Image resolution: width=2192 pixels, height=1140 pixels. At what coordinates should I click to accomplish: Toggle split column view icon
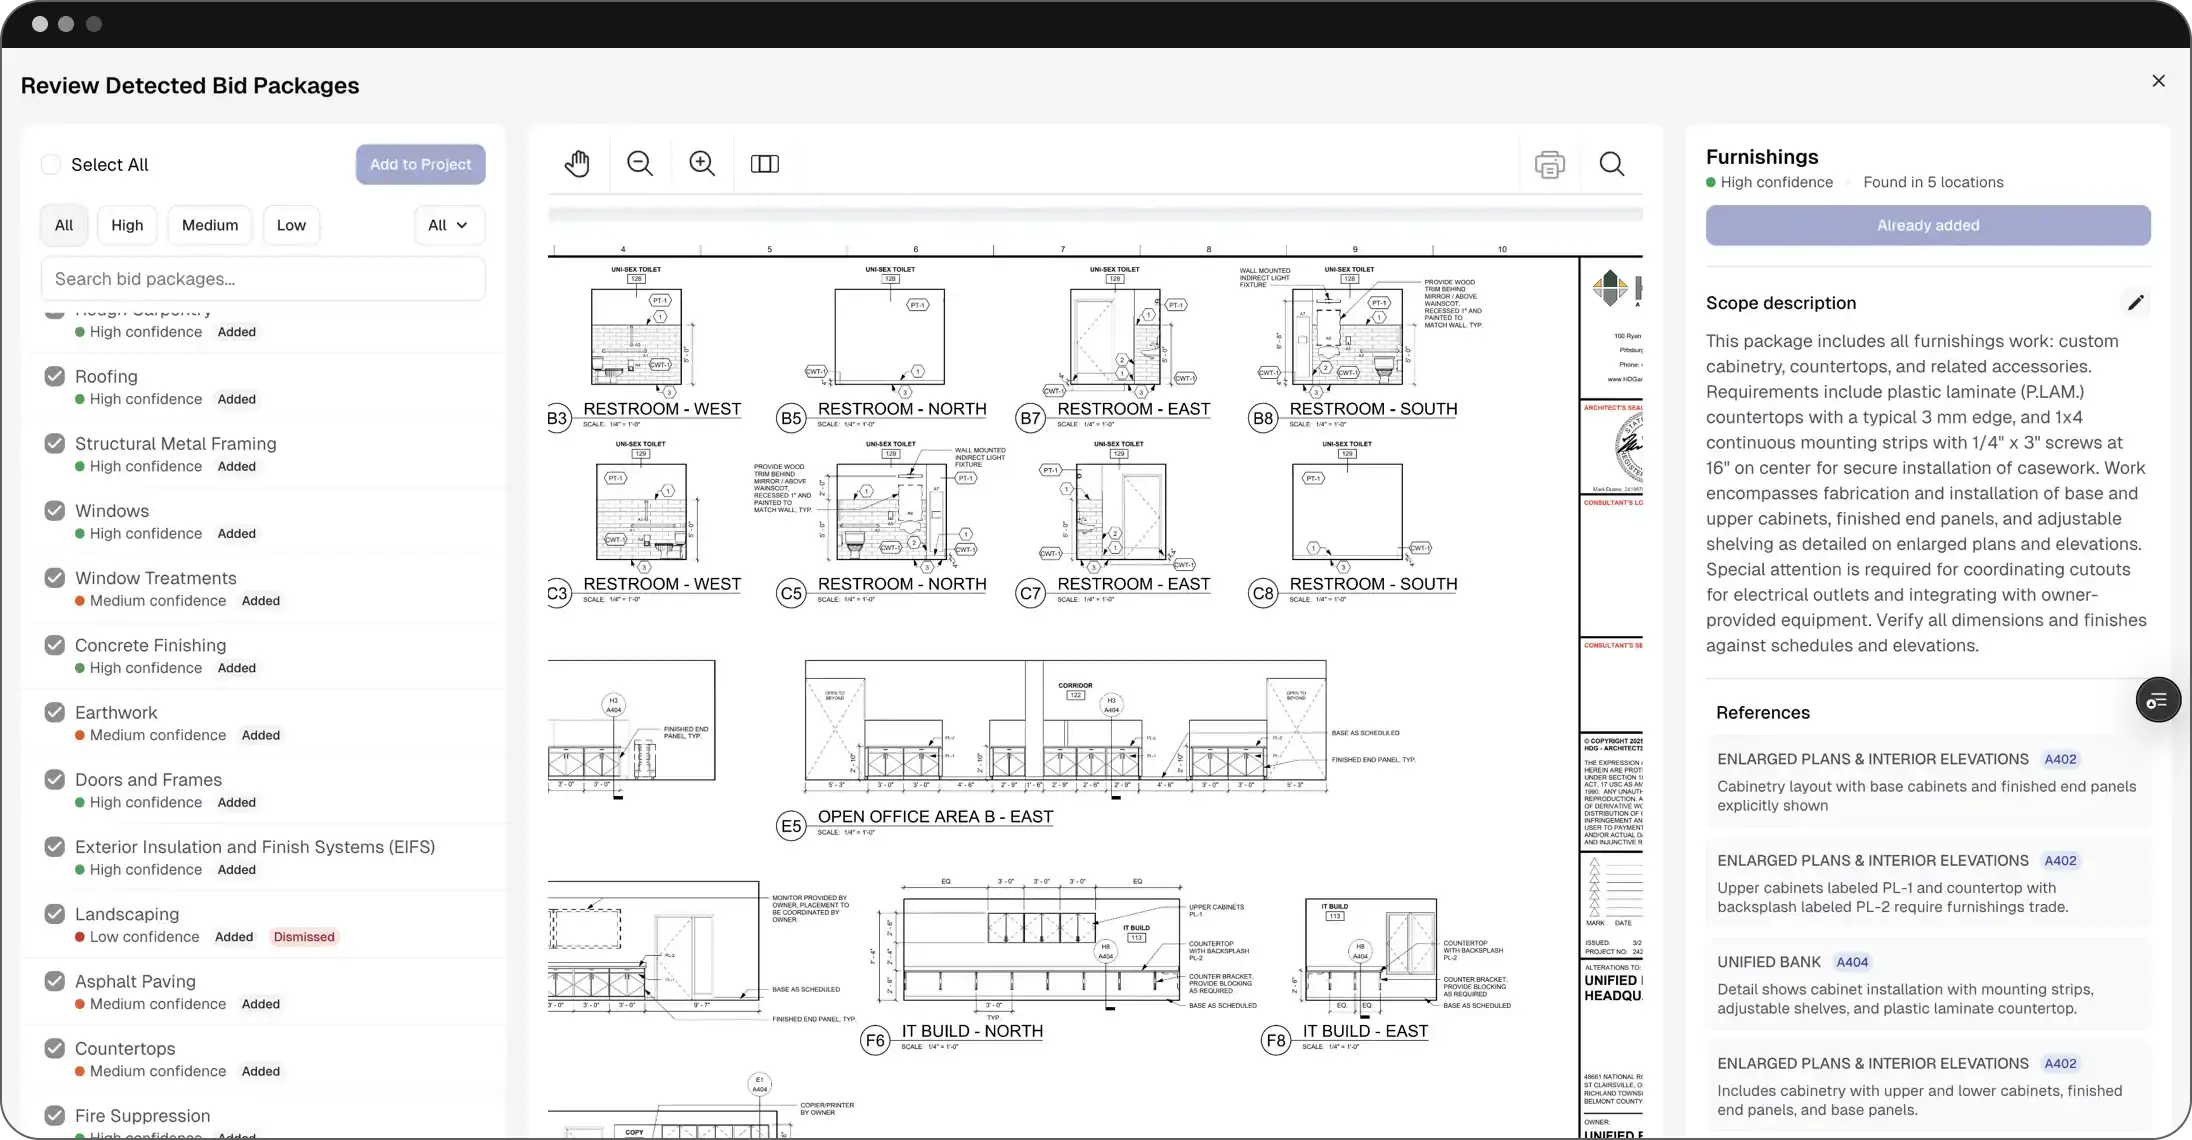point(765,164)
